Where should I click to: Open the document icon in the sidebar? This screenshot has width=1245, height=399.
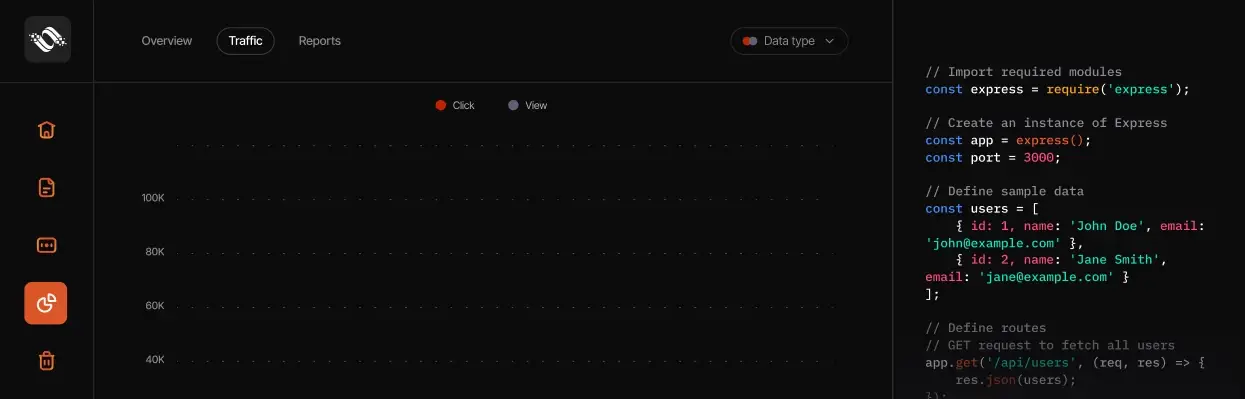46,187
